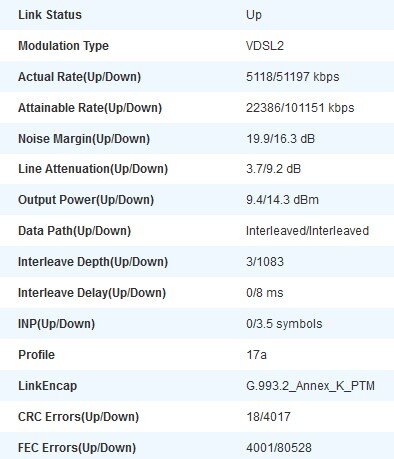
Task: Click the Actual Rate value 5118/51197 kbps
Action: pos(292,77)
